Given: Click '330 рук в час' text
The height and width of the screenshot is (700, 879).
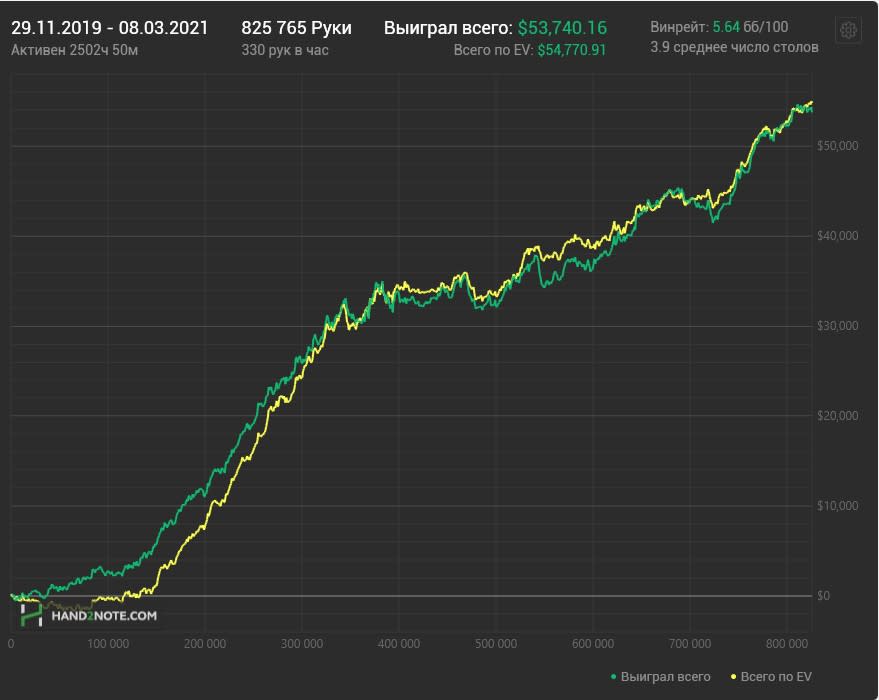Looking at the screenshot, I should [x=285, y=50].
